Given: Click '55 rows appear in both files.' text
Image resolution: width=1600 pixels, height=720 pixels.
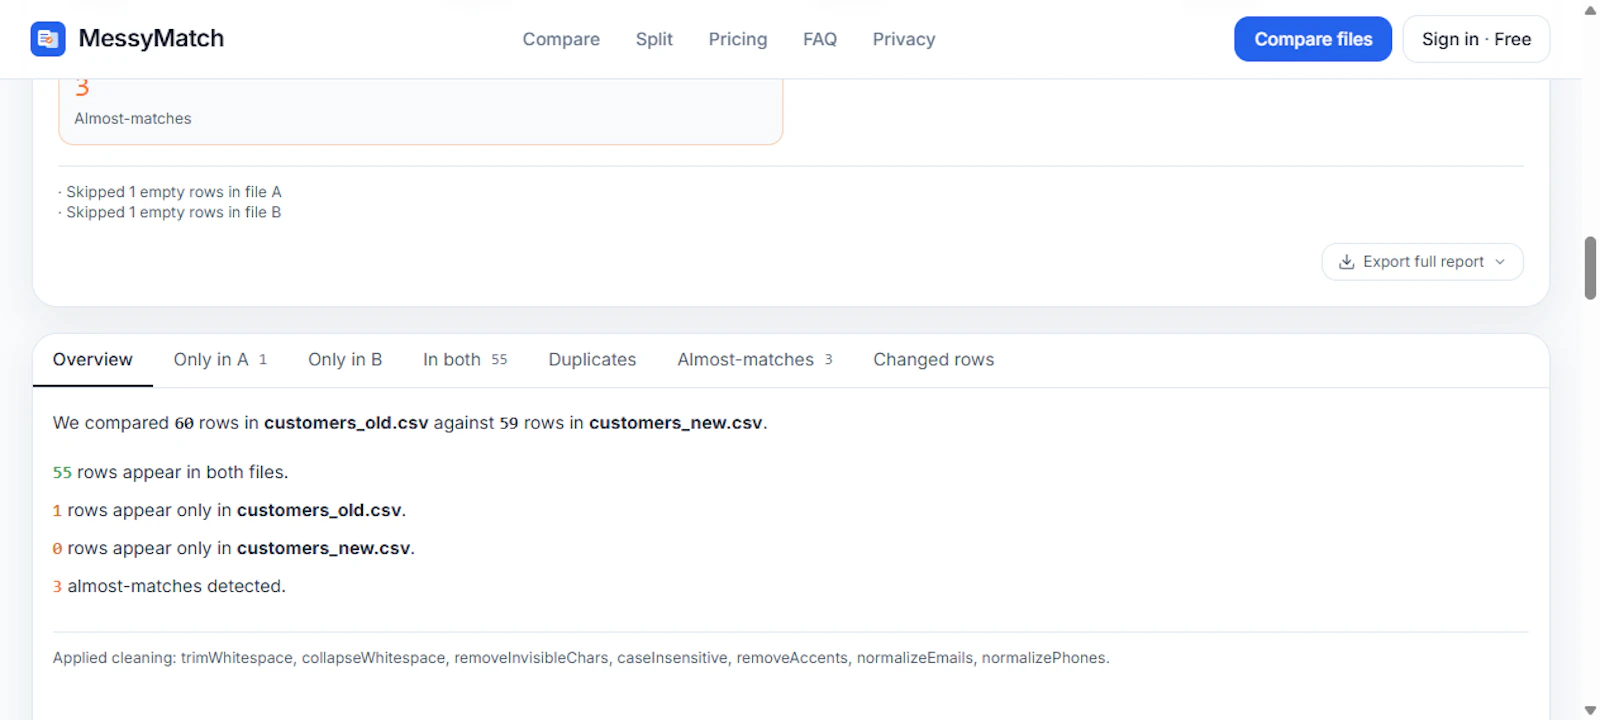Looking at the screenshot, I should click(x=170, y=472).
